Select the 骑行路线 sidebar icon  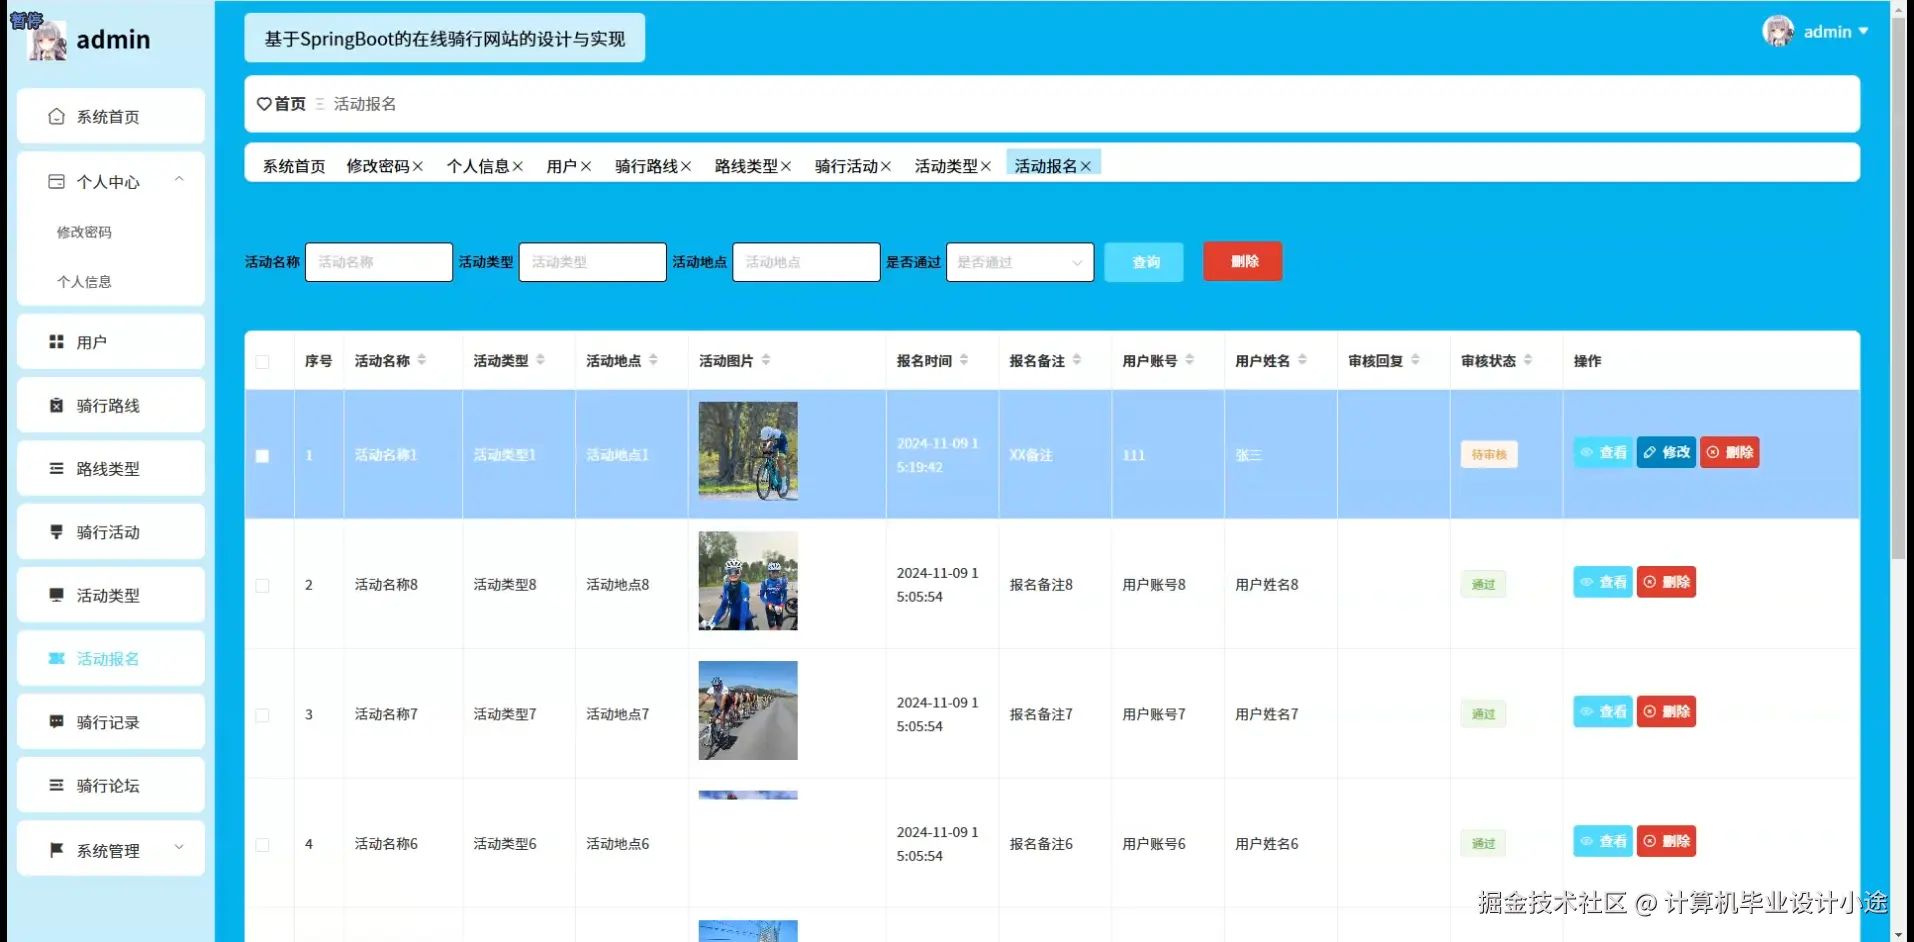pyautogui.click(x=57, y=405)
